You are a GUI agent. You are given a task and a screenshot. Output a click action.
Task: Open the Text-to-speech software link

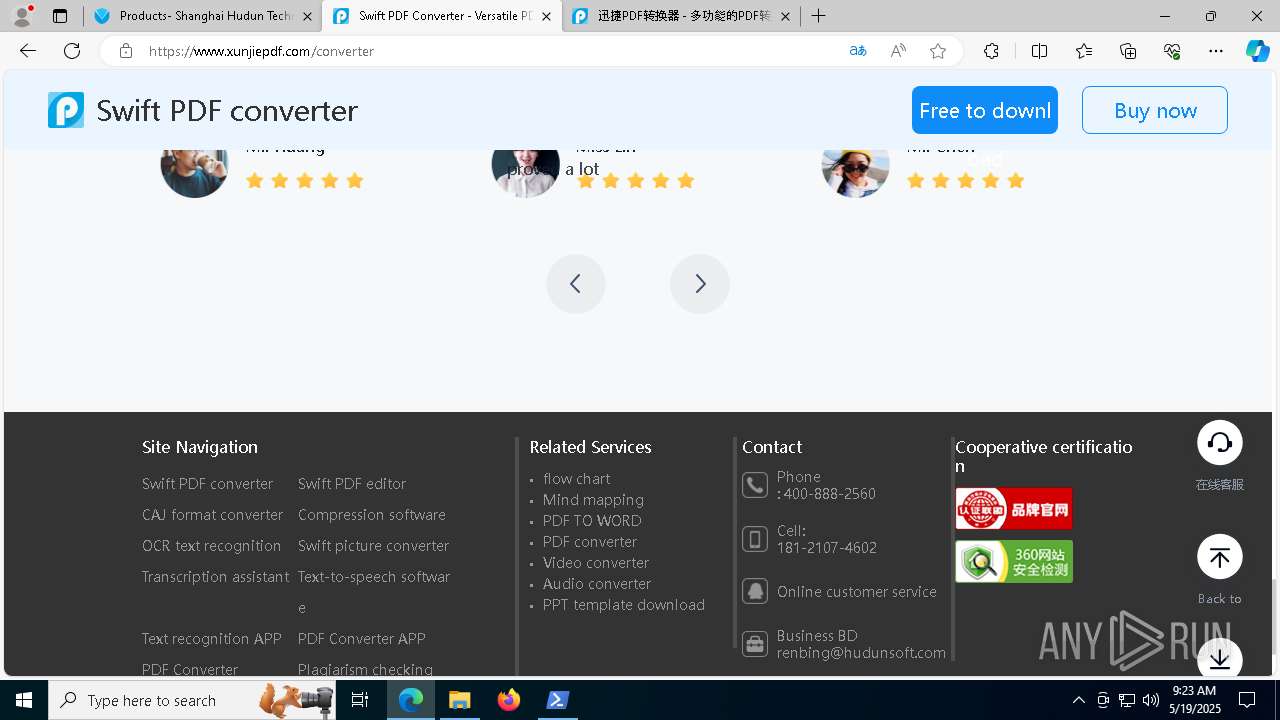[374, 592]
